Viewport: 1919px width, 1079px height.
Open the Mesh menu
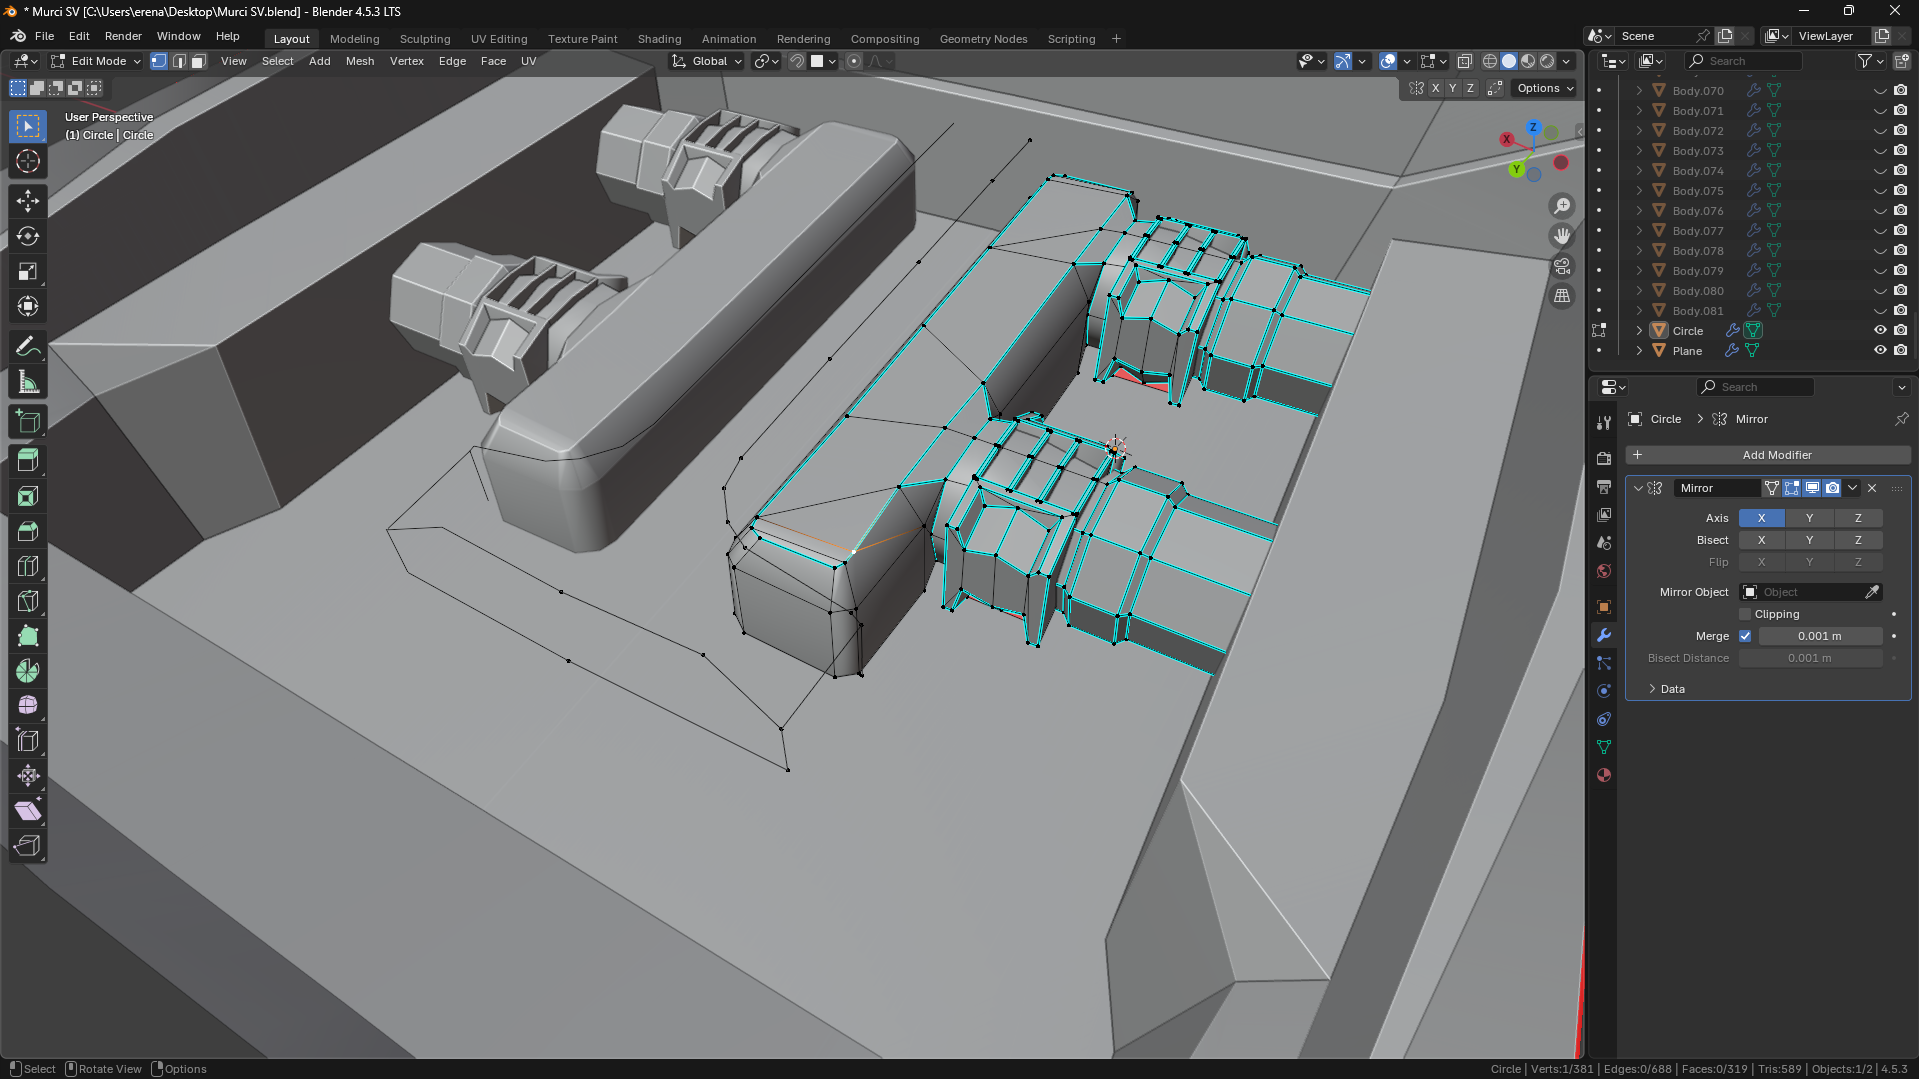[x=360, y=61]
